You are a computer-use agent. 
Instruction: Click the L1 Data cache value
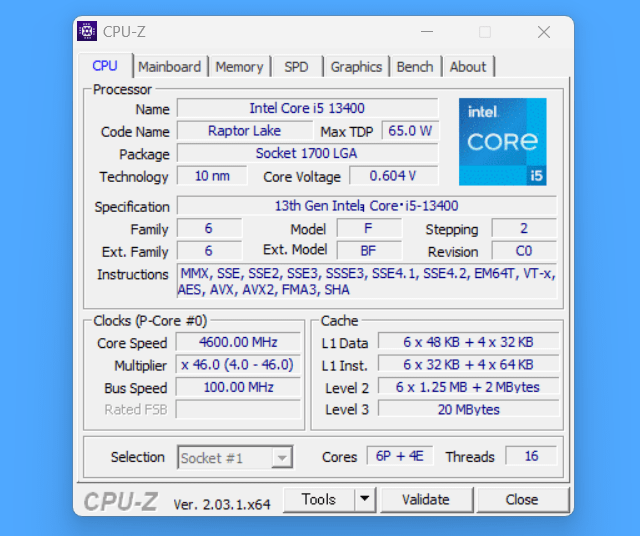coord(468,342)
